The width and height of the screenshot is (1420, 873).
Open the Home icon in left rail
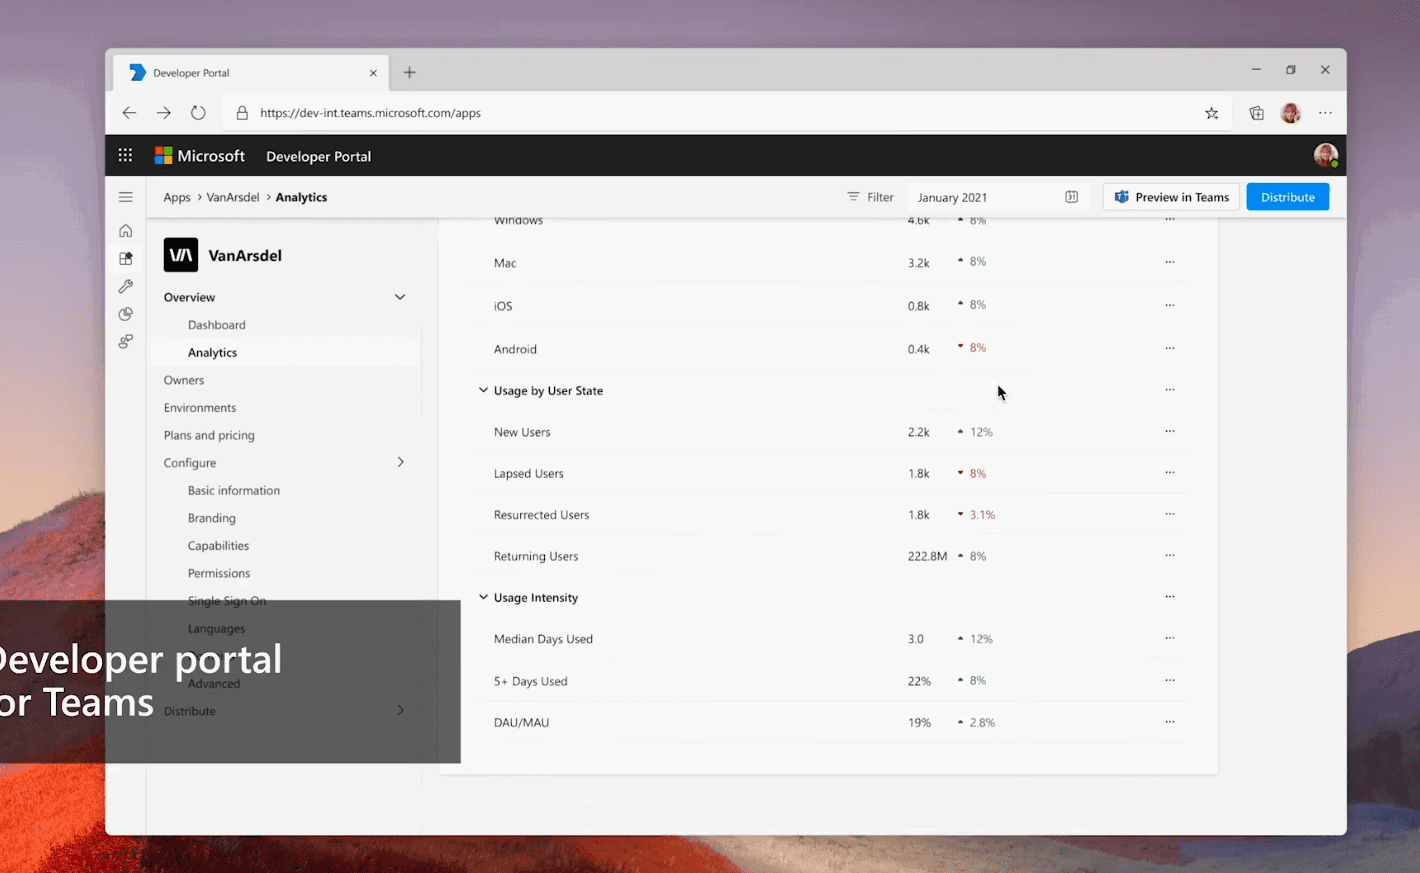(125, 231)
